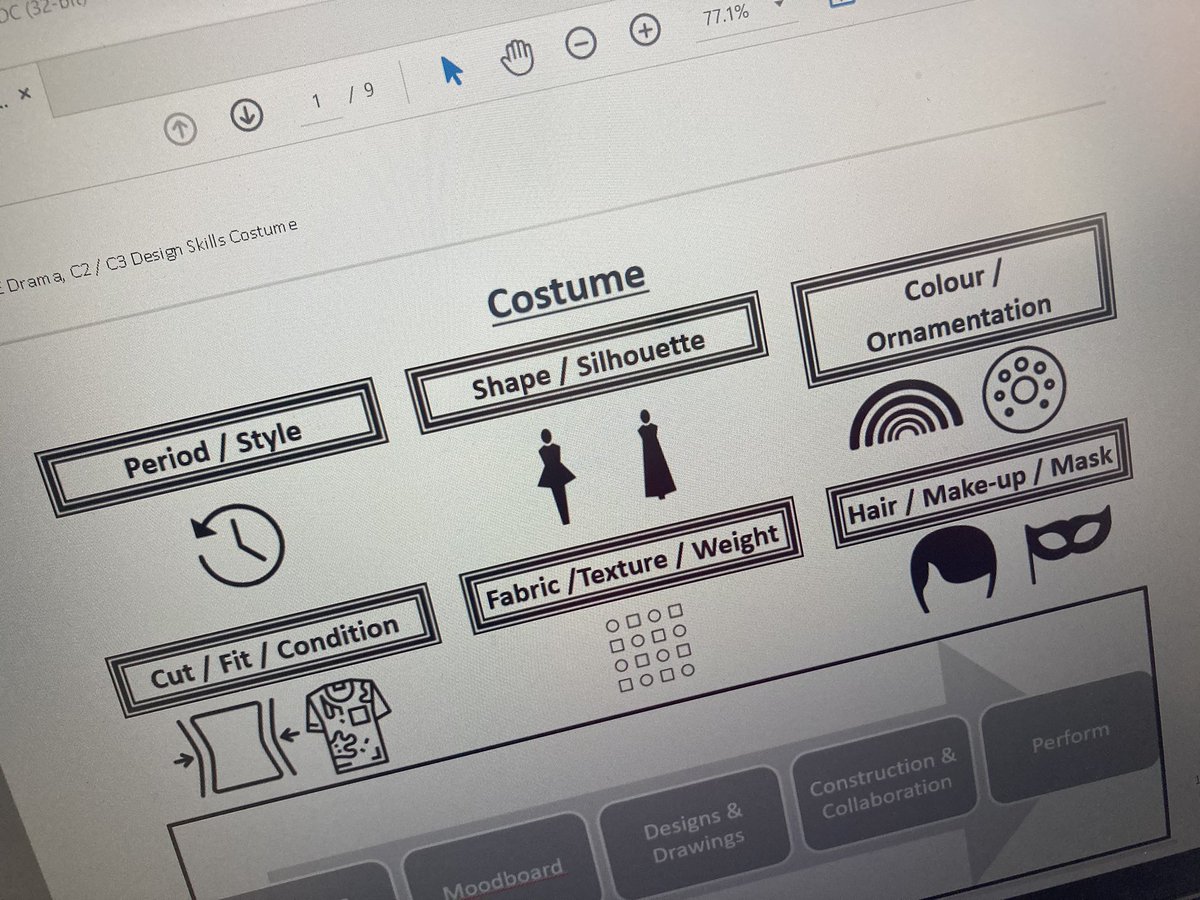Image resolution: width=1200 pixels, height=900 pixels.
Task: Go to next page with down arrow
Action: tap(245, 117)
